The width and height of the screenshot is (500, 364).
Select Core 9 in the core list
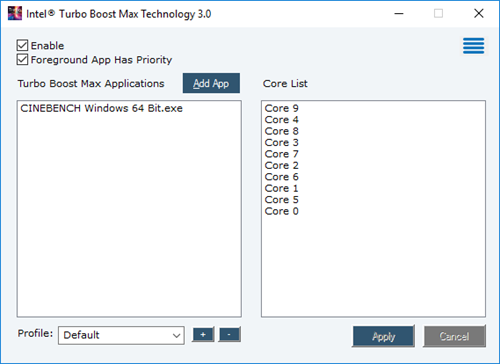(282, 108)
